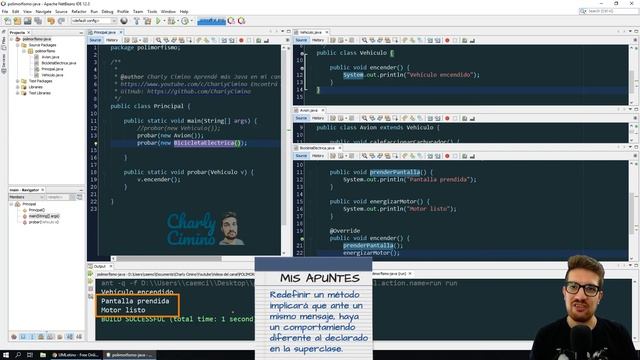Start macro recording in Vehiculo.java editor toolbar
The width and height of the screenshot is (640, 360).
pyautogui.click(x=447, y=40)
